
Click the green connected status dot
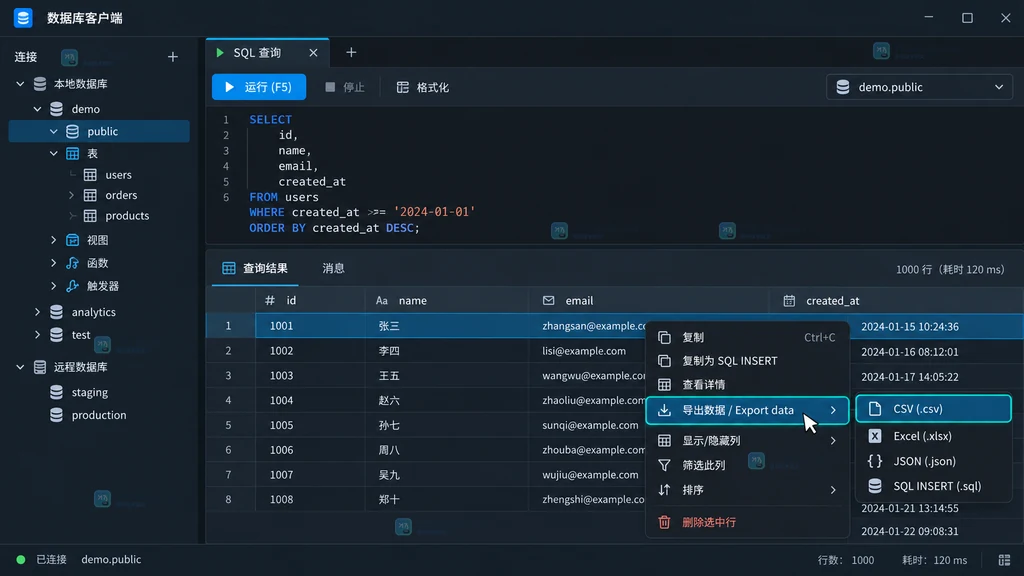21,560
